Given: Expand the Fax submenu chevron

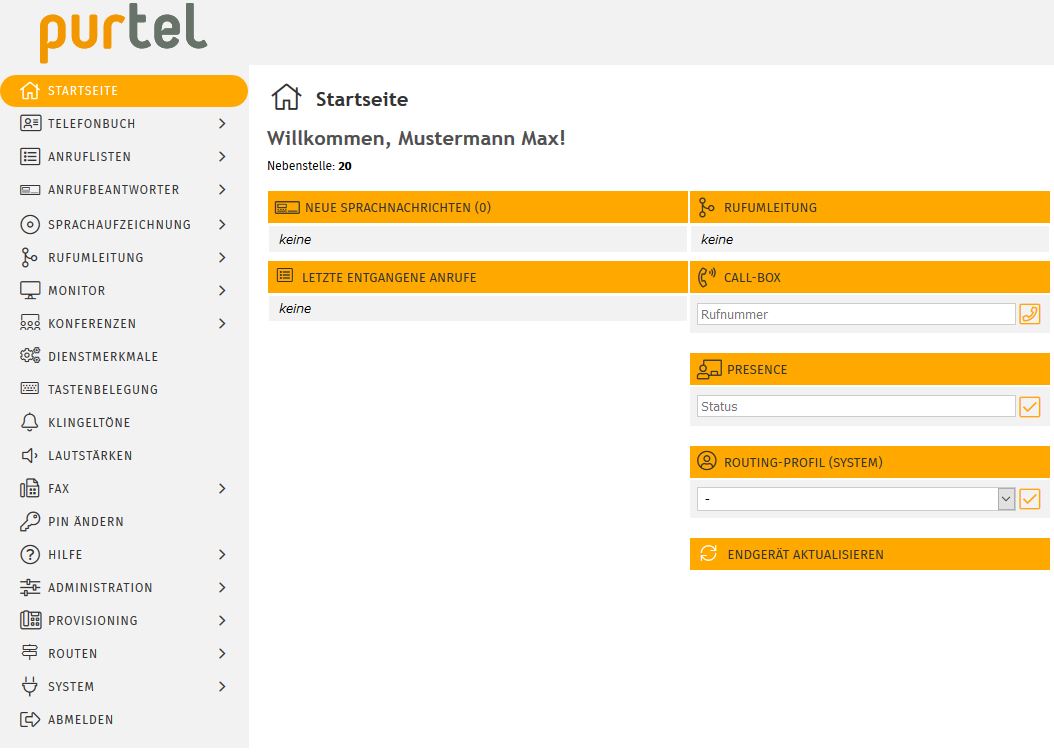Looking at the screenshot, I should [x=222, y=488].
